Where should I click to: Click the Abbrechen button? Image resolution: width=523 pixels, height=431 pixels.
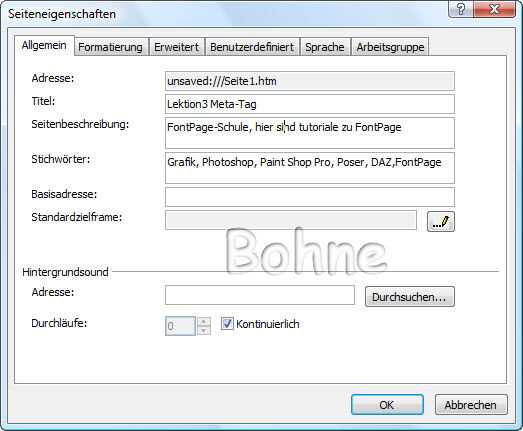471,405
